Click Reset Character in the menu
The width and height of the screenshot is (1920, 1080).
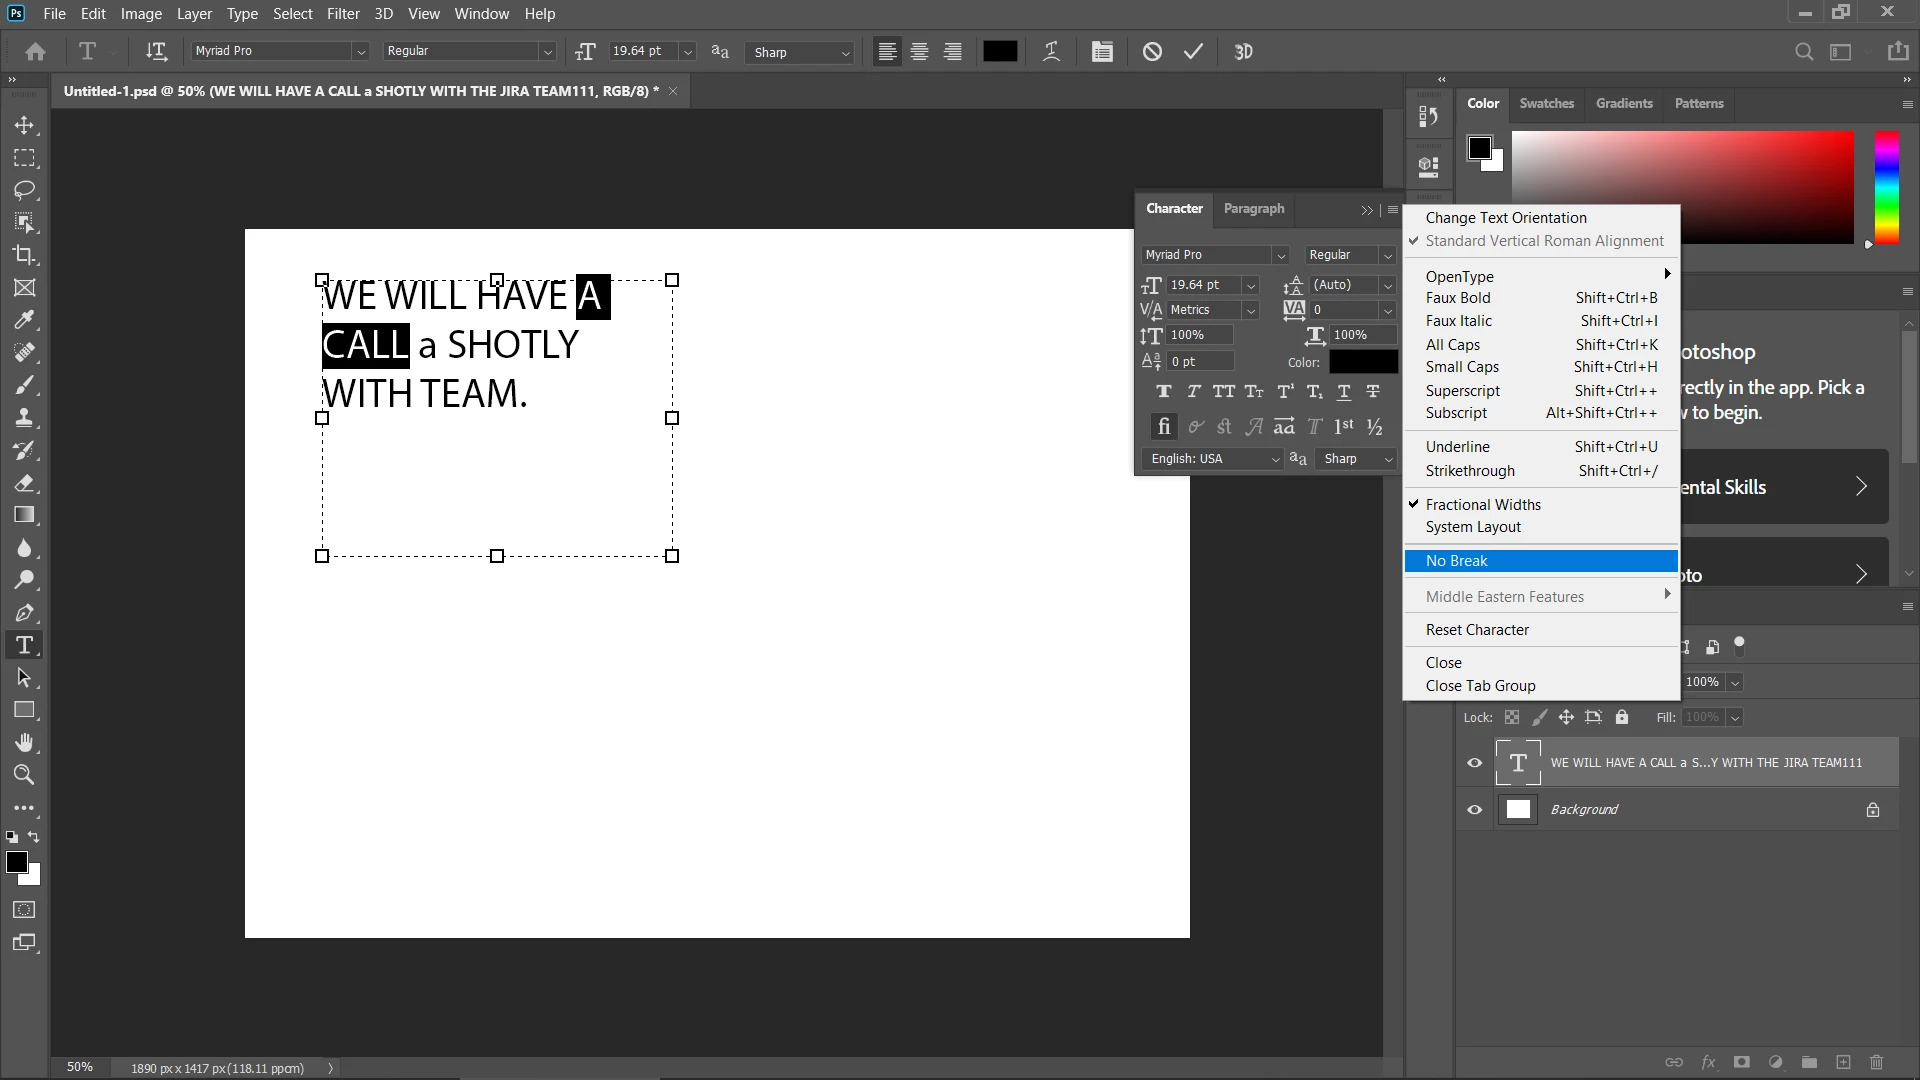point(1477,630)
